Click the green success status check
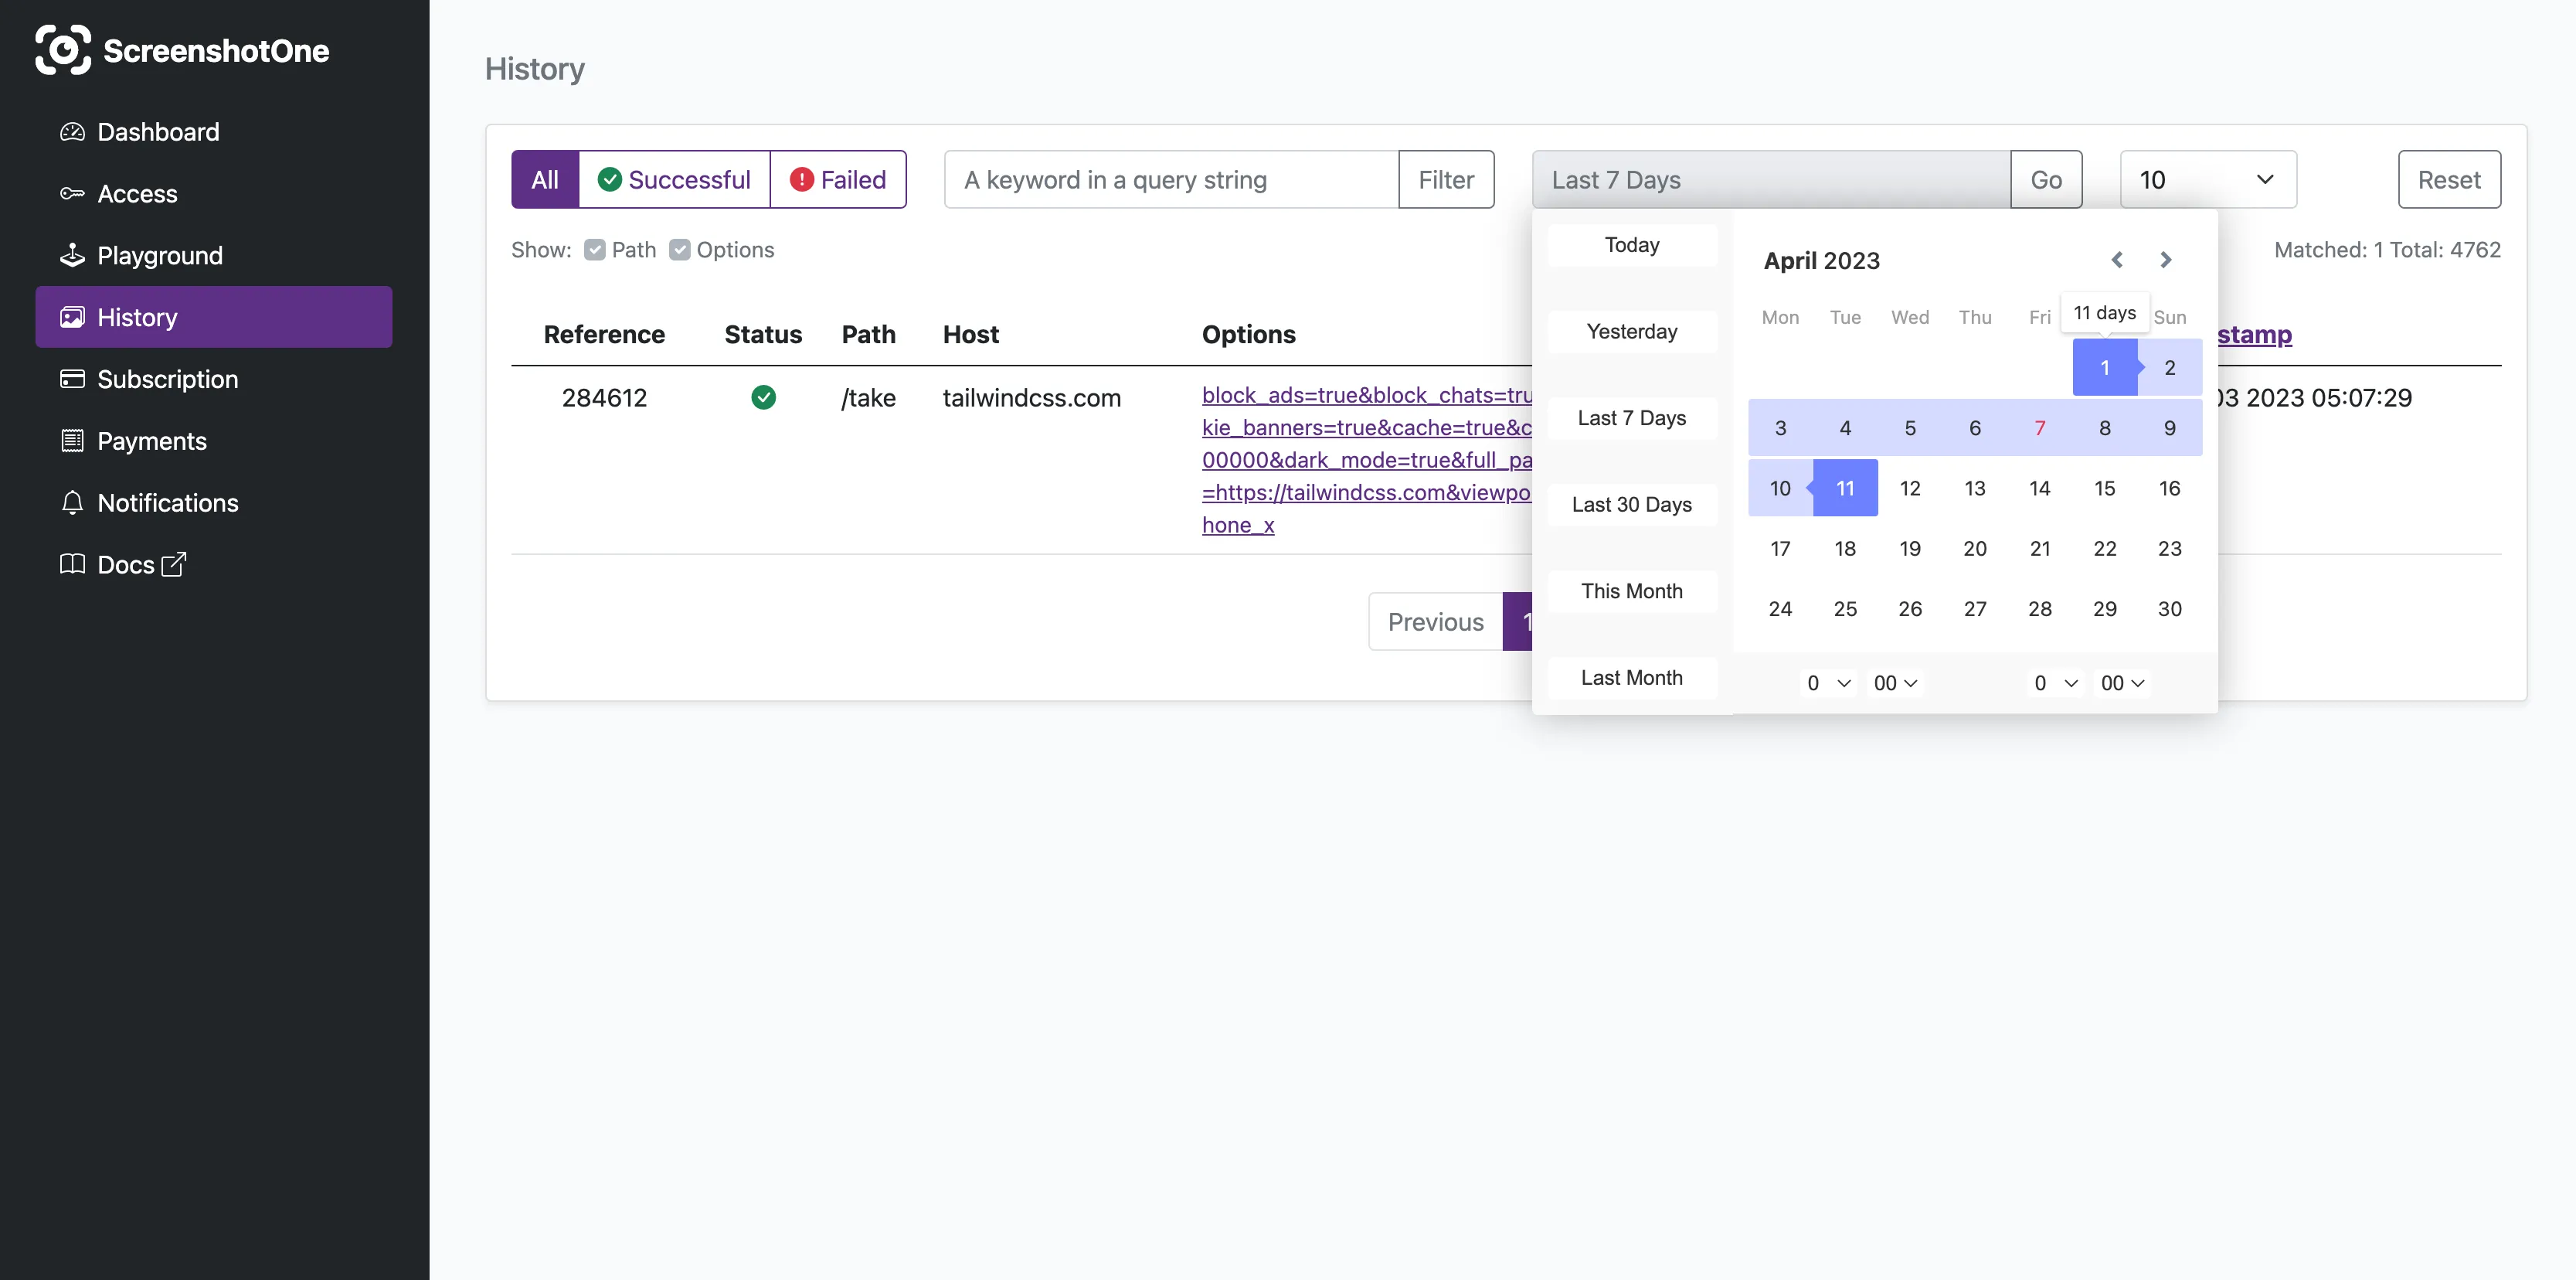 pyautogui.click(x=763, y=397)
